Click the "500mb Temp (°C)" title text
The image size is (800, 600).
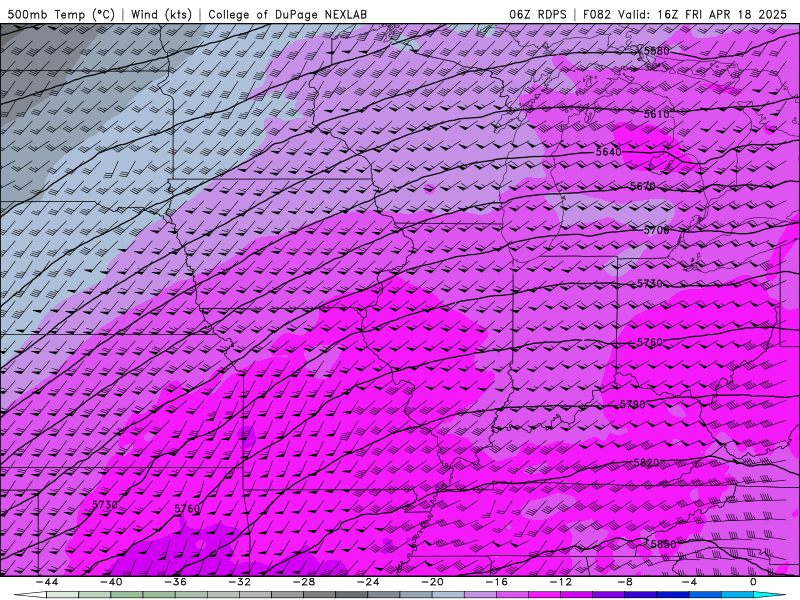tap(61, 14)
